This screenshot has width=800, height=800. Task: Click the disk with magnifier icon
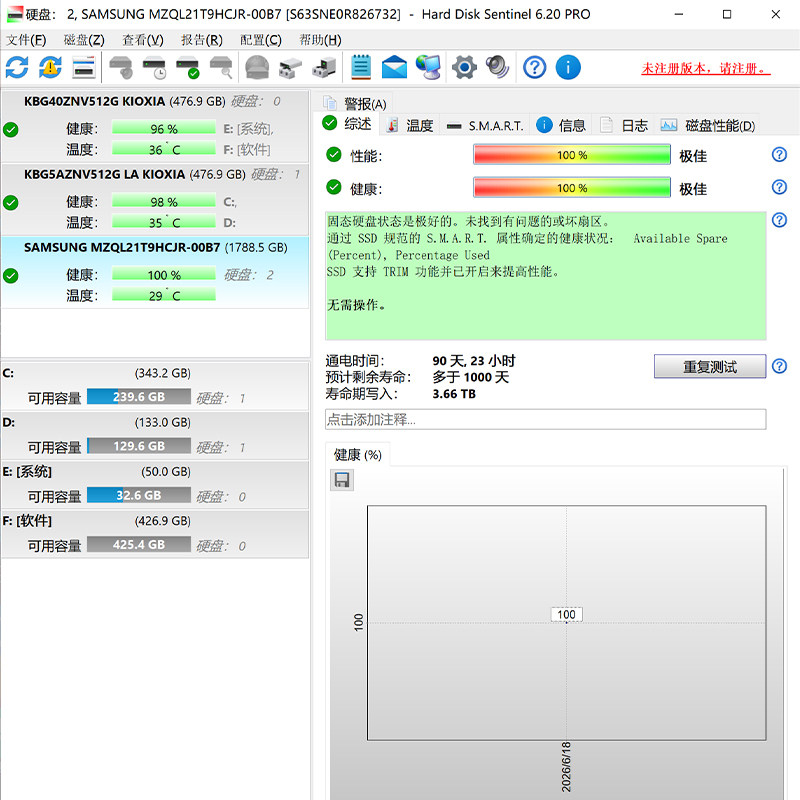click(221, 67)
